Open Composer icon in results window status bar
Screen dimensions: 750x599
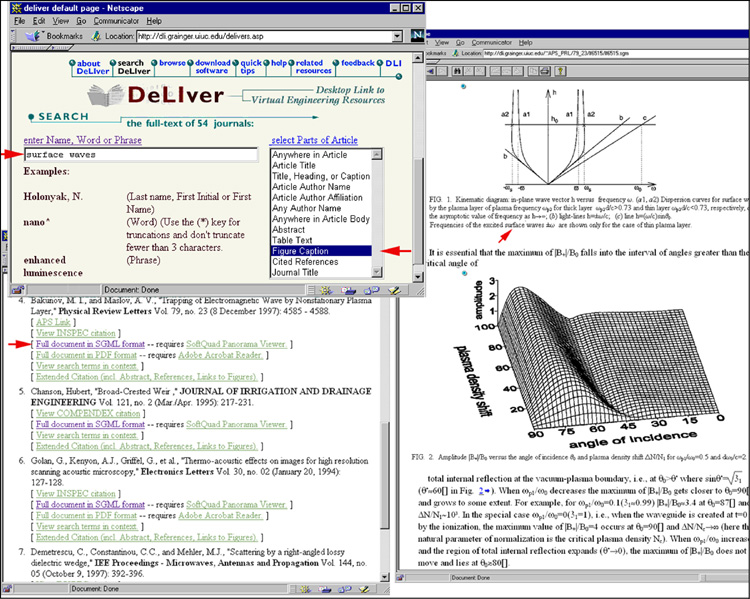364,589
